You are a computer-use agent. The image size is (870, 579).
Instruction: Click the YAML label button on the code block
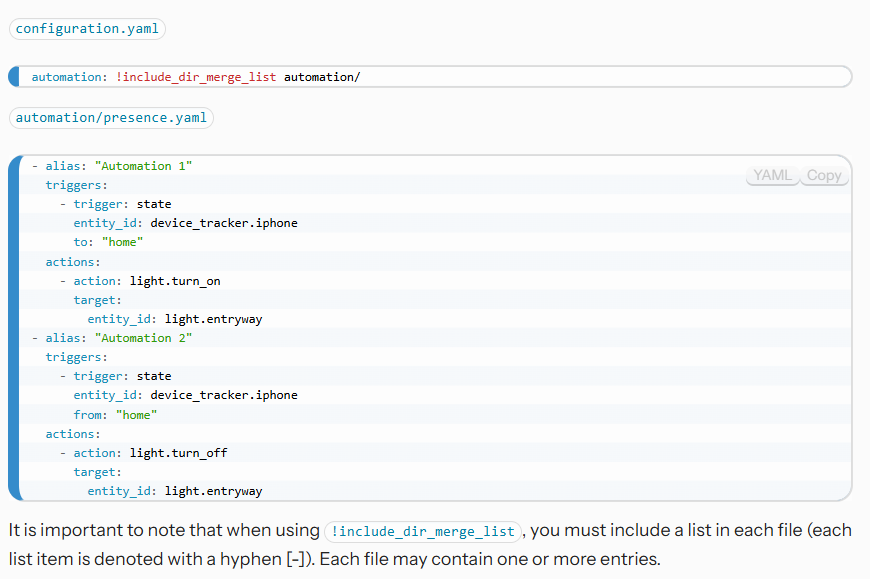(x=772, y=175)
